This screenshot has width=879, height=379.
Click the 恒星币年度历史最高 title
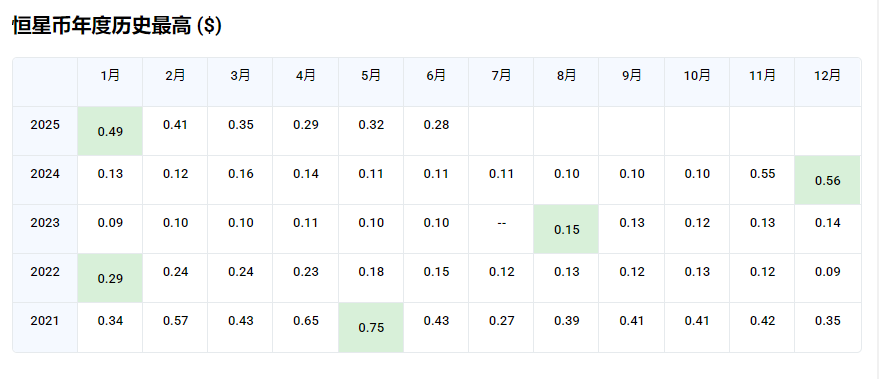[x=101, y=26]
